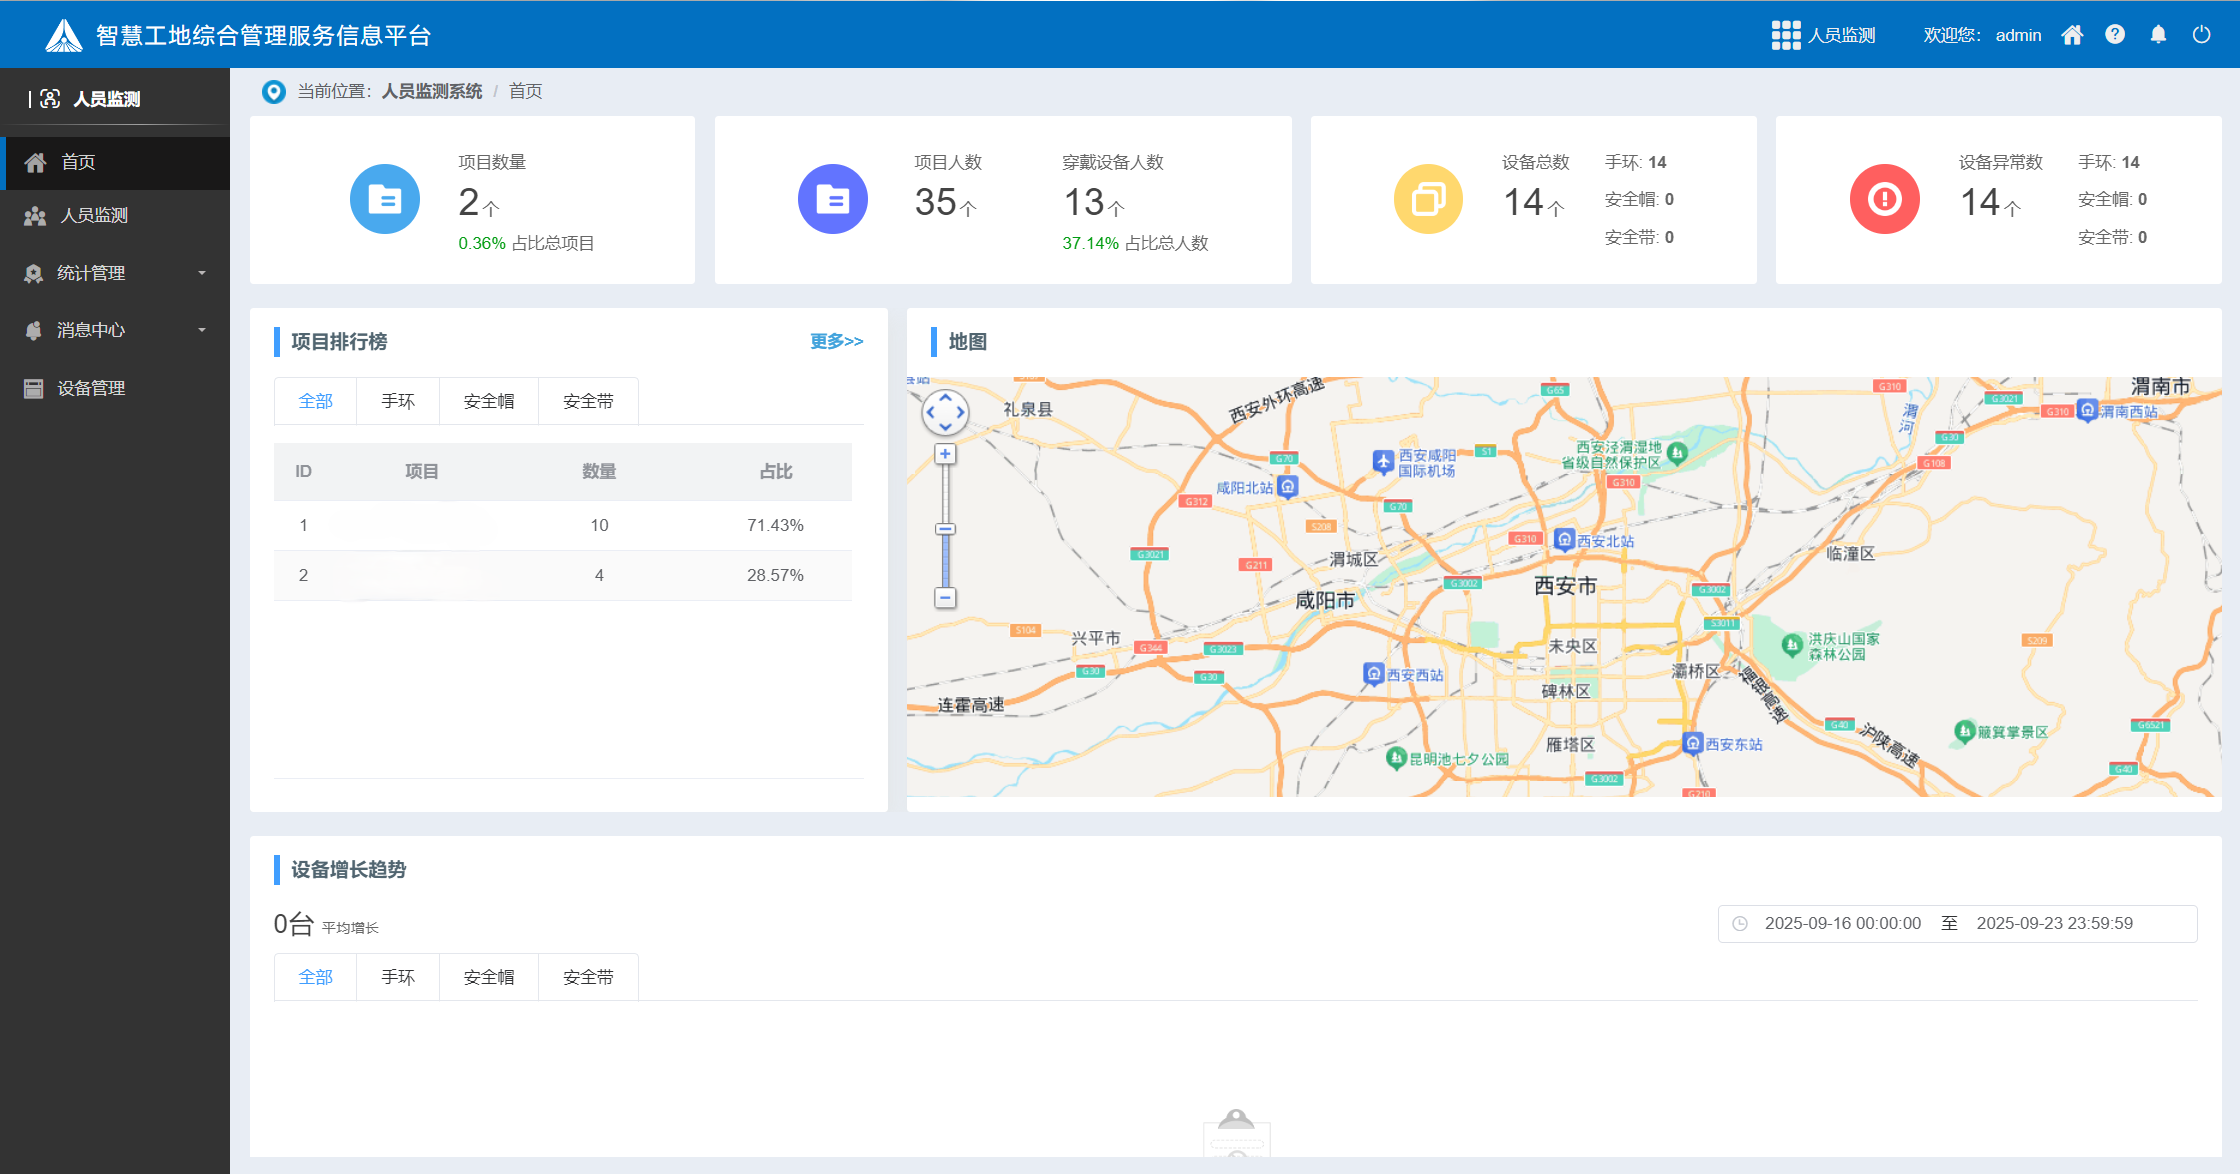Click the map zoom slider handle
This screenshot has height=1174, width=2240.
(945, 529)
